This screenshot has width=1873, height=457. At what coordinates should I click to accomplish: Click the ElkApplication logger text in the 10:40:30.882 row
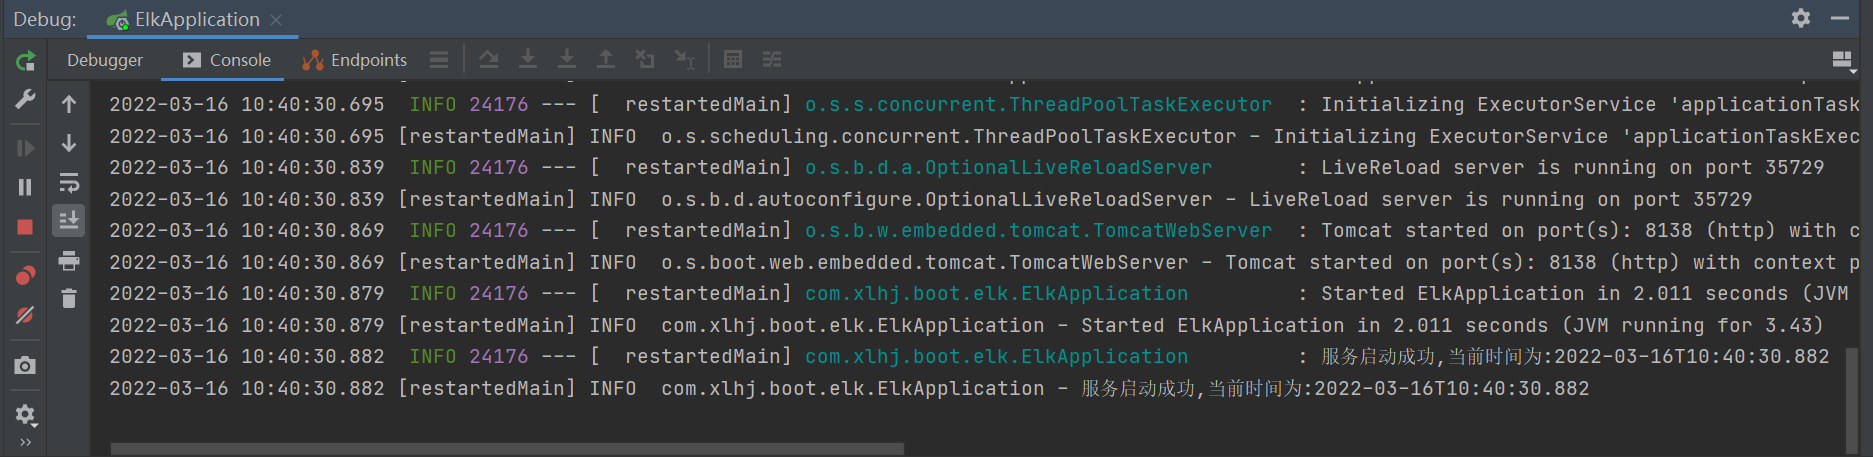coord(997,356)
